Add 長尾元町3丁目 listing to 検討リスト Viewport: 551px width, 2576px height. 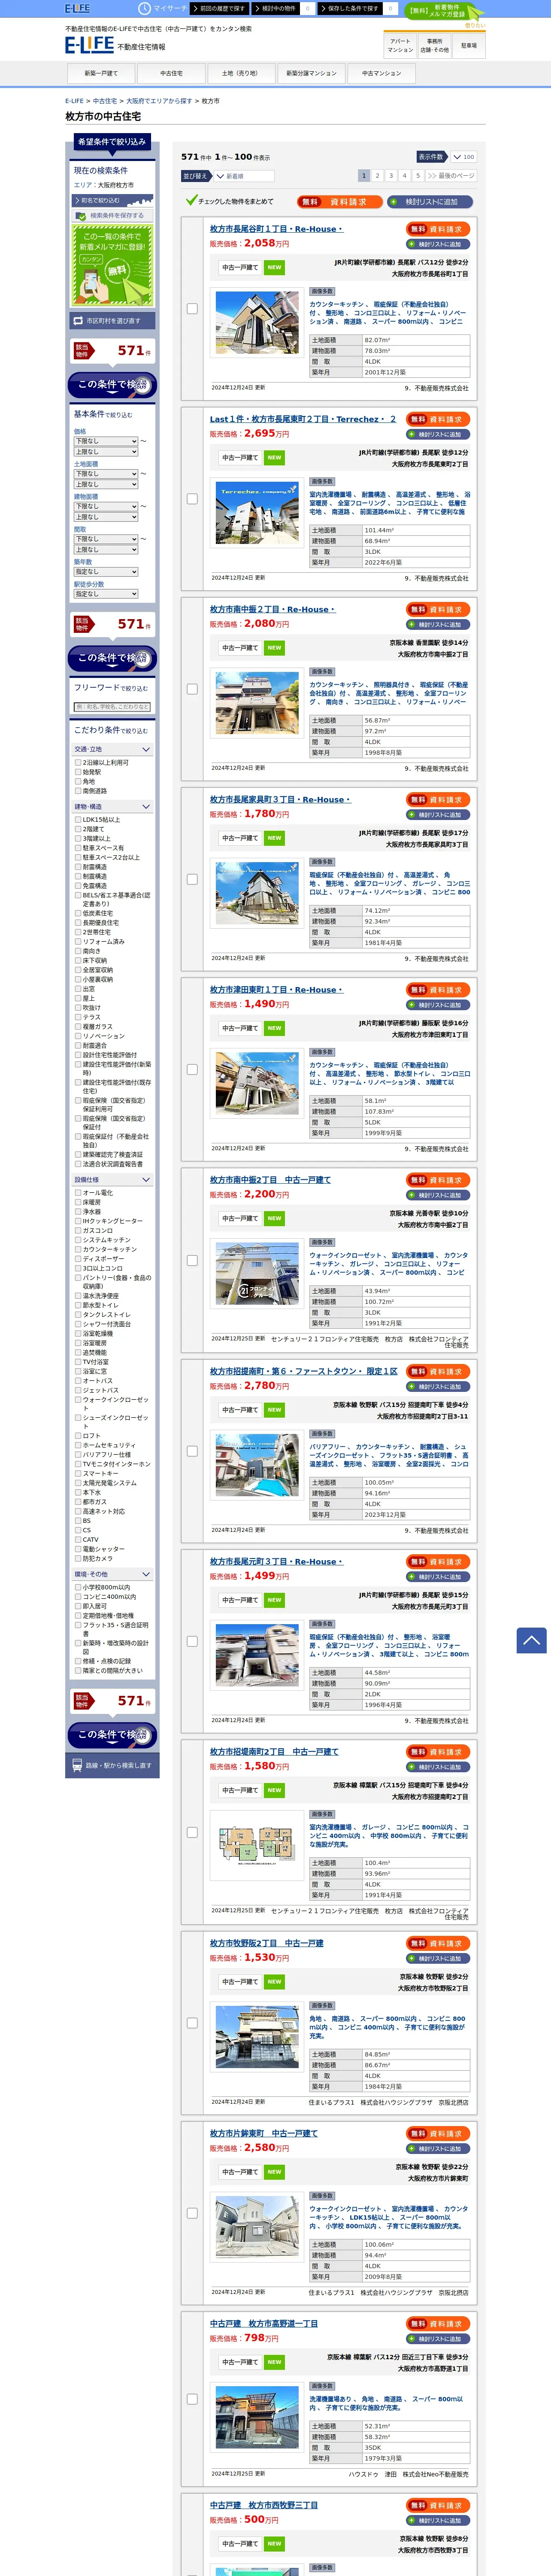click(438, 1577)
